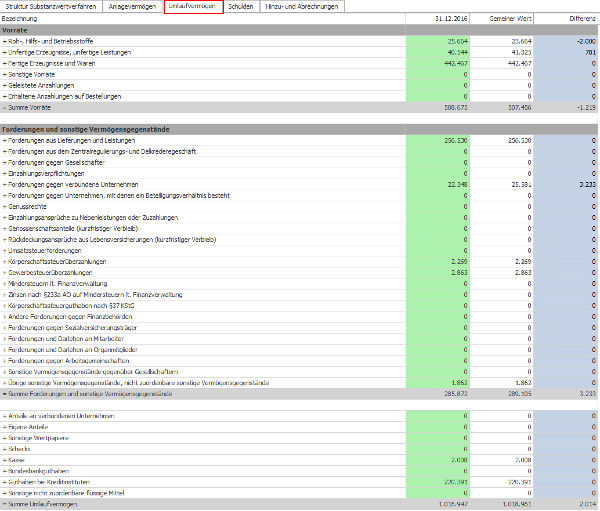This screenshot has height=511, width=600.
Task: Select green cell 2.863 of Gewerbesteuerüberzahlungen
Action: 438,273
